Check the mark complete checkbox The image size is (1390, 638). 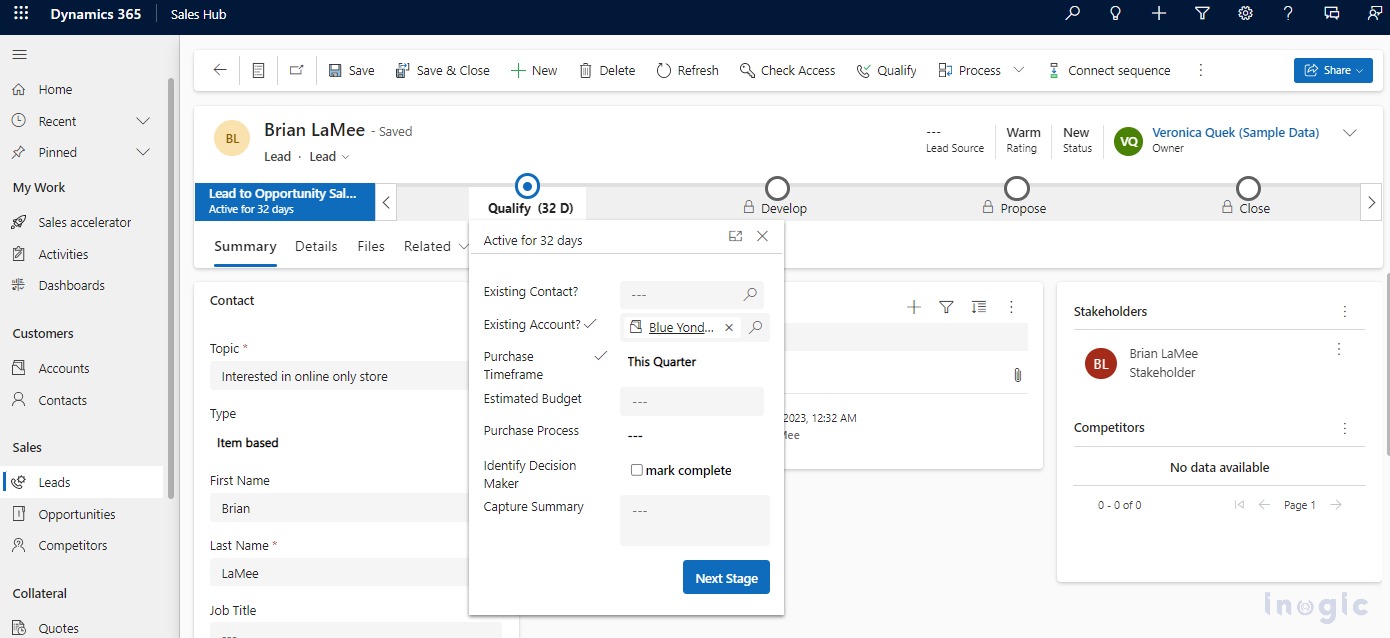click(x=636, y=469)
